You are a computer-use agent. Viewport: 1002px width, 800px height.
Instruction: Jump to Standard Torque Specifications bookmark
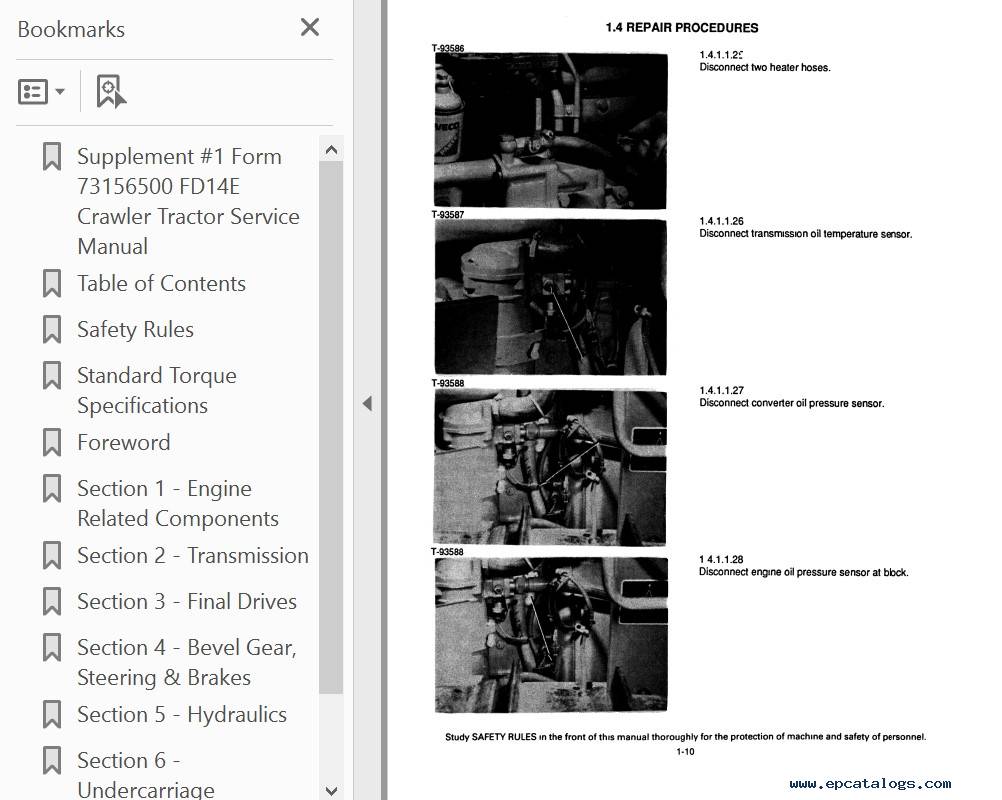(157, 390)
